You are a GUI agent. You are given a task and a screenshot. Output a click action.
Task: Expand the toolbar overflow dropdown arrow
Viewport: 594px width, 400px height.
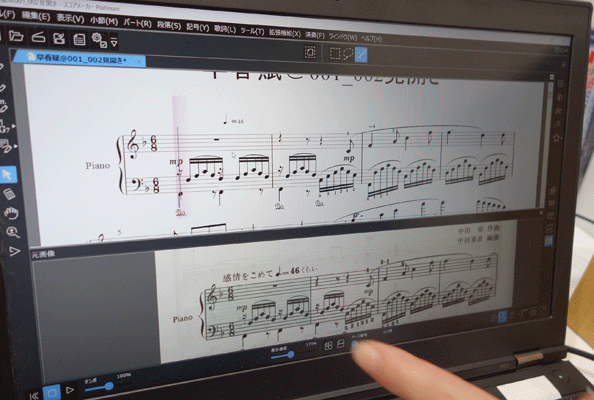(114, 41)
